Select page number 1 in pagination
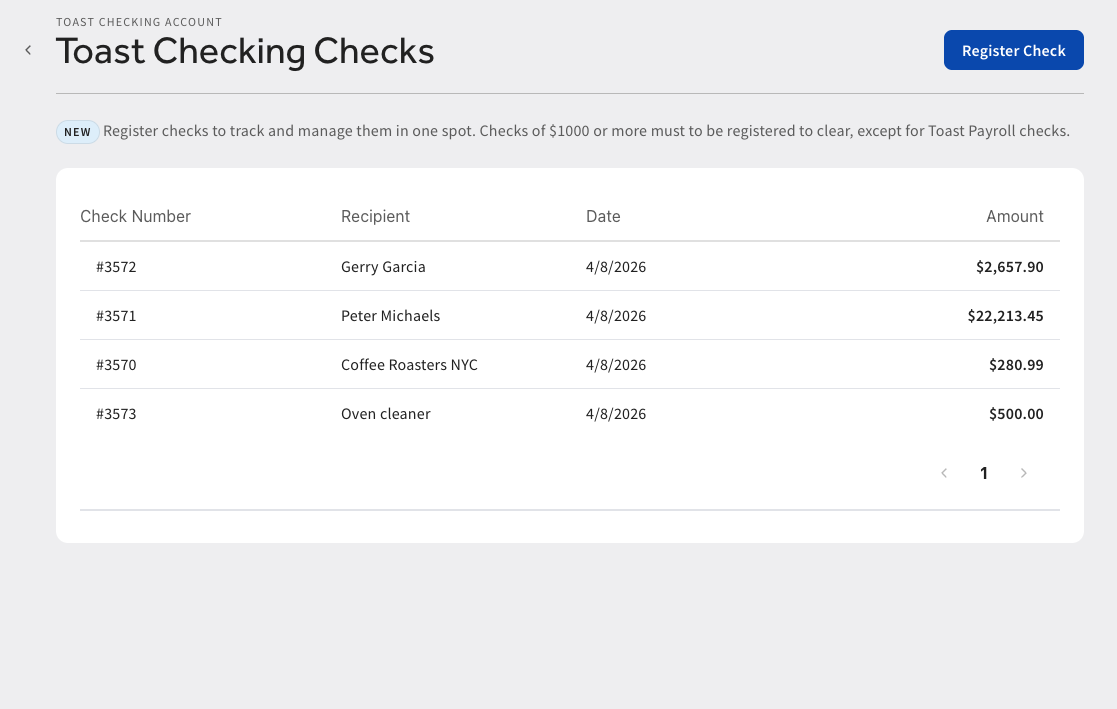 (x=984, y=473)
